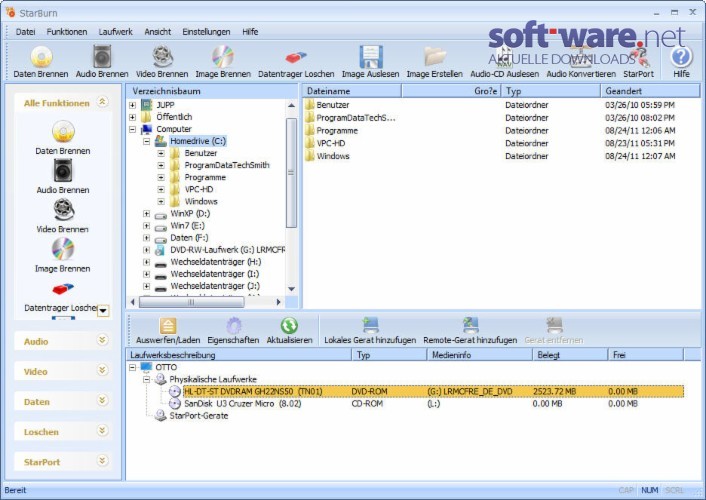
Task: Open sidebar overflow dropdown arrow
Action: tap(103, 311)
